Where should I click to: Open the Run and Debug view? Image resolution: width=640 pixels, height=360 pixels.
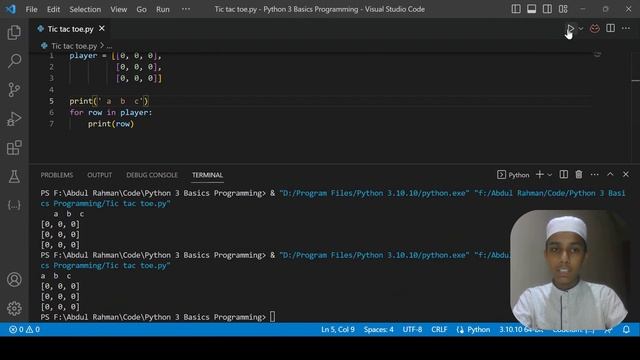[x=14, y=119]
